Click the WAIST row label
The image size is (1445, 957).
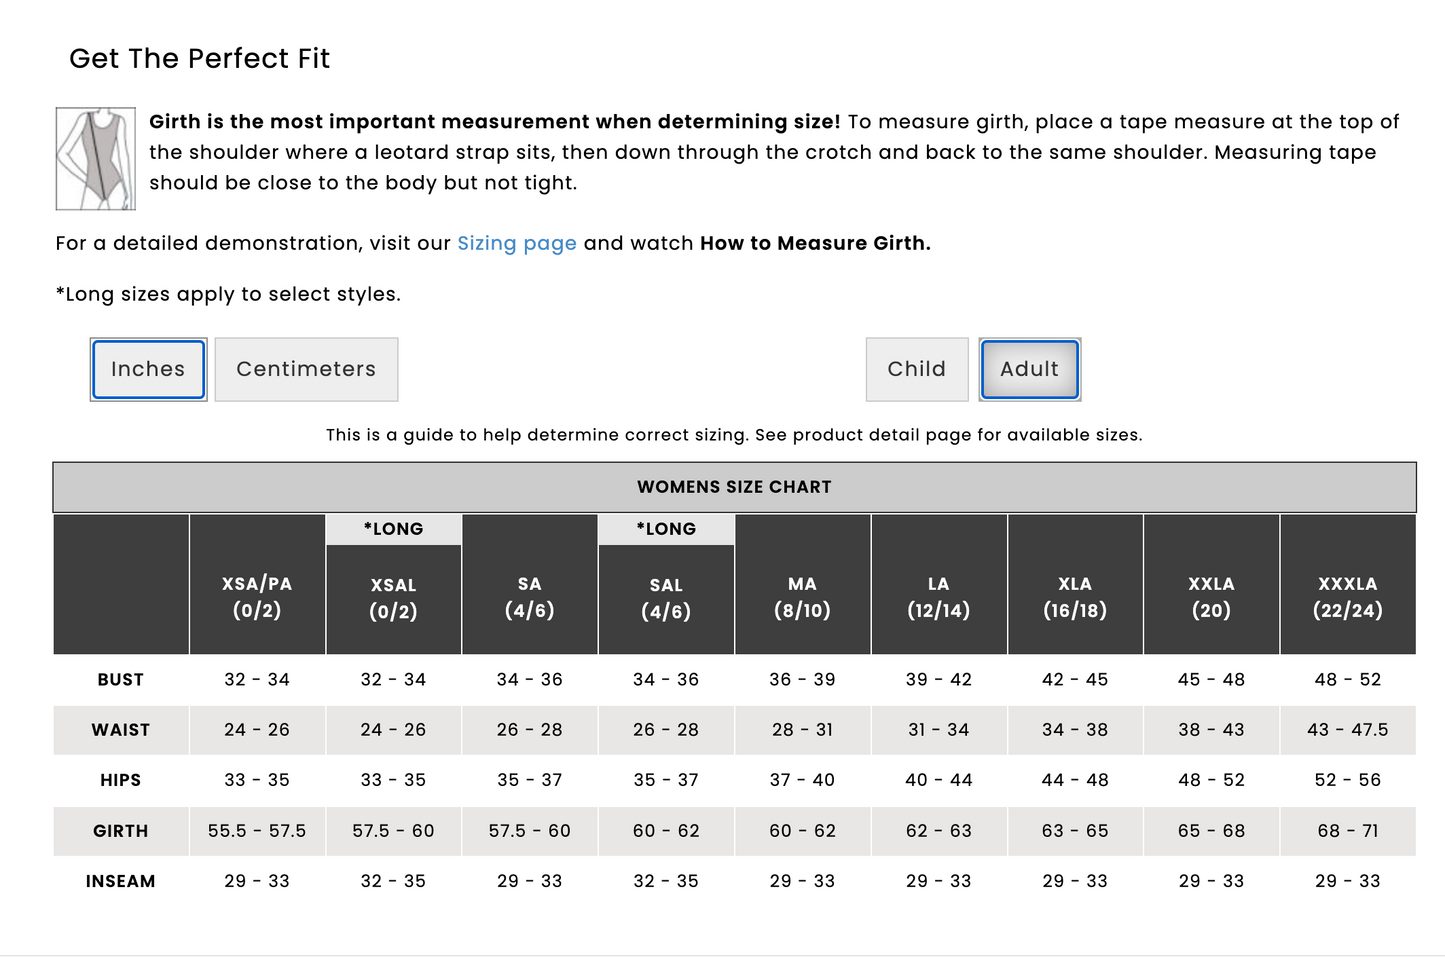pyautogui.click(x=121, y=730)
